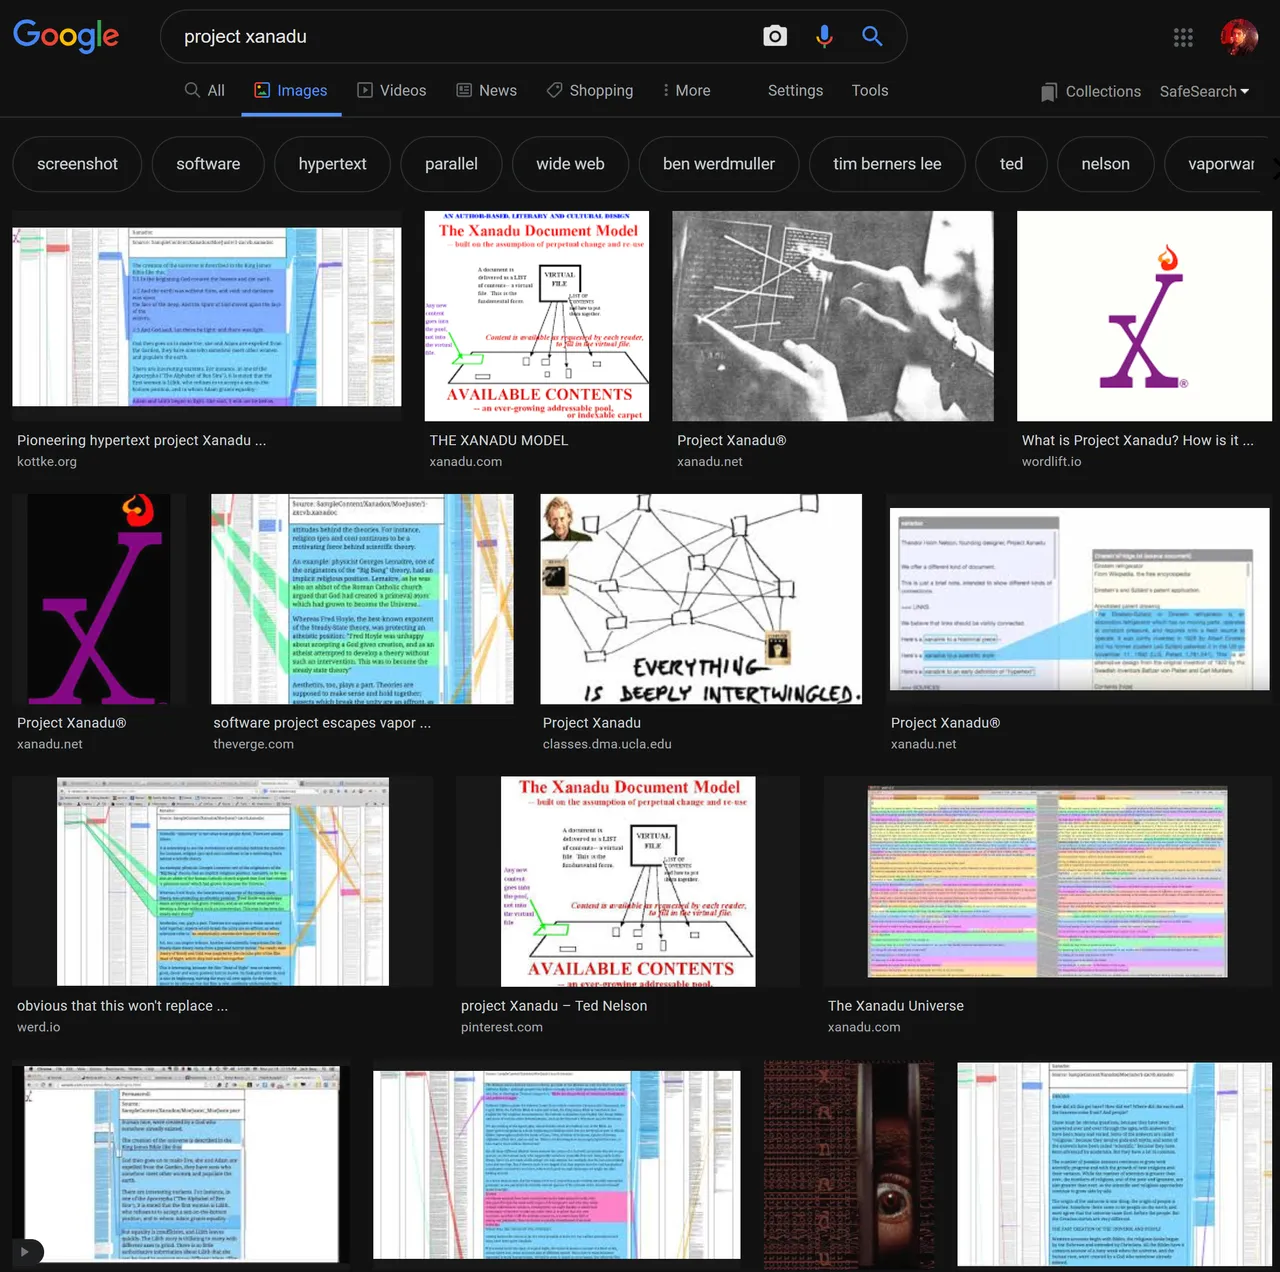This screenshot has height=1272, width=1280.
Task: Switch to the All tab
Action: pyautogui.click(x=204, y=90)
